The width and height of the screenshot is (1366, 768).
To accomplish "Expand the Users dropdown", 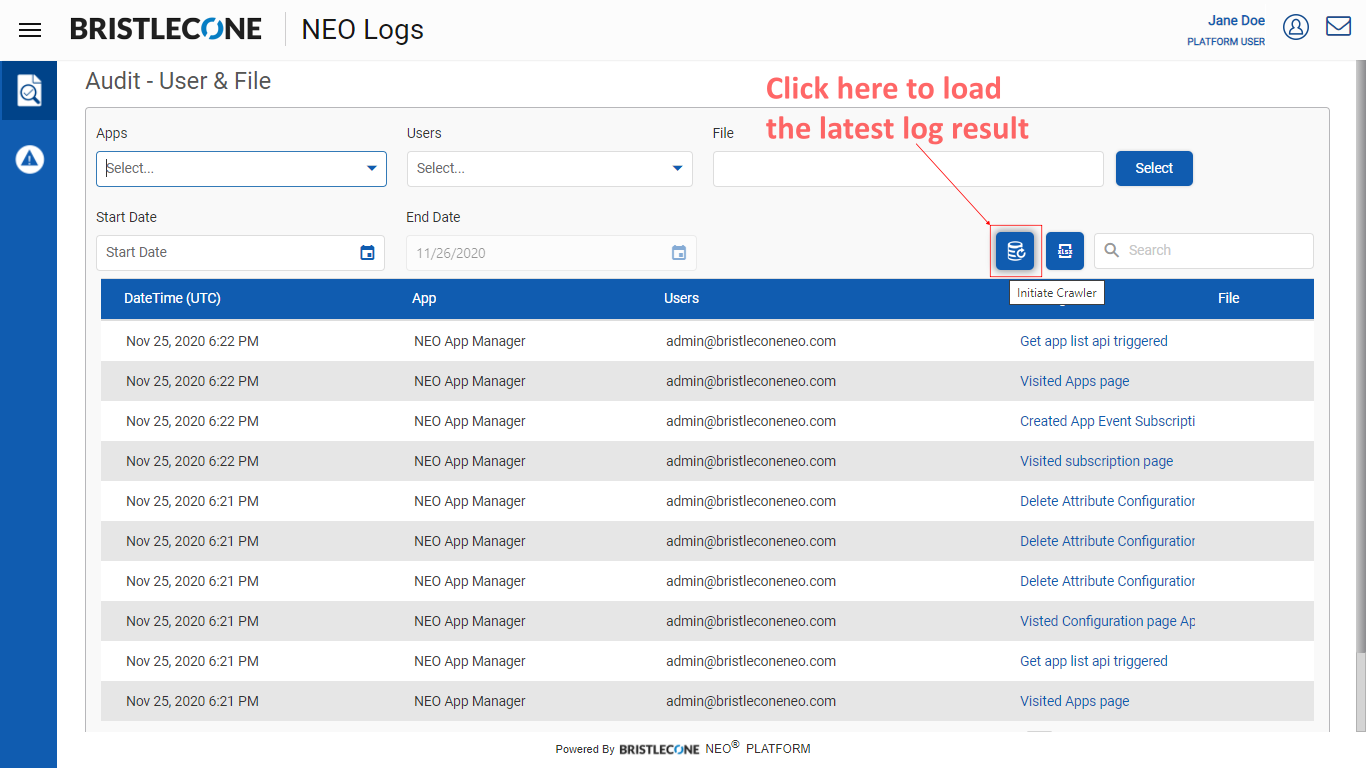I will pyautogui.click(x=549, y=168).
